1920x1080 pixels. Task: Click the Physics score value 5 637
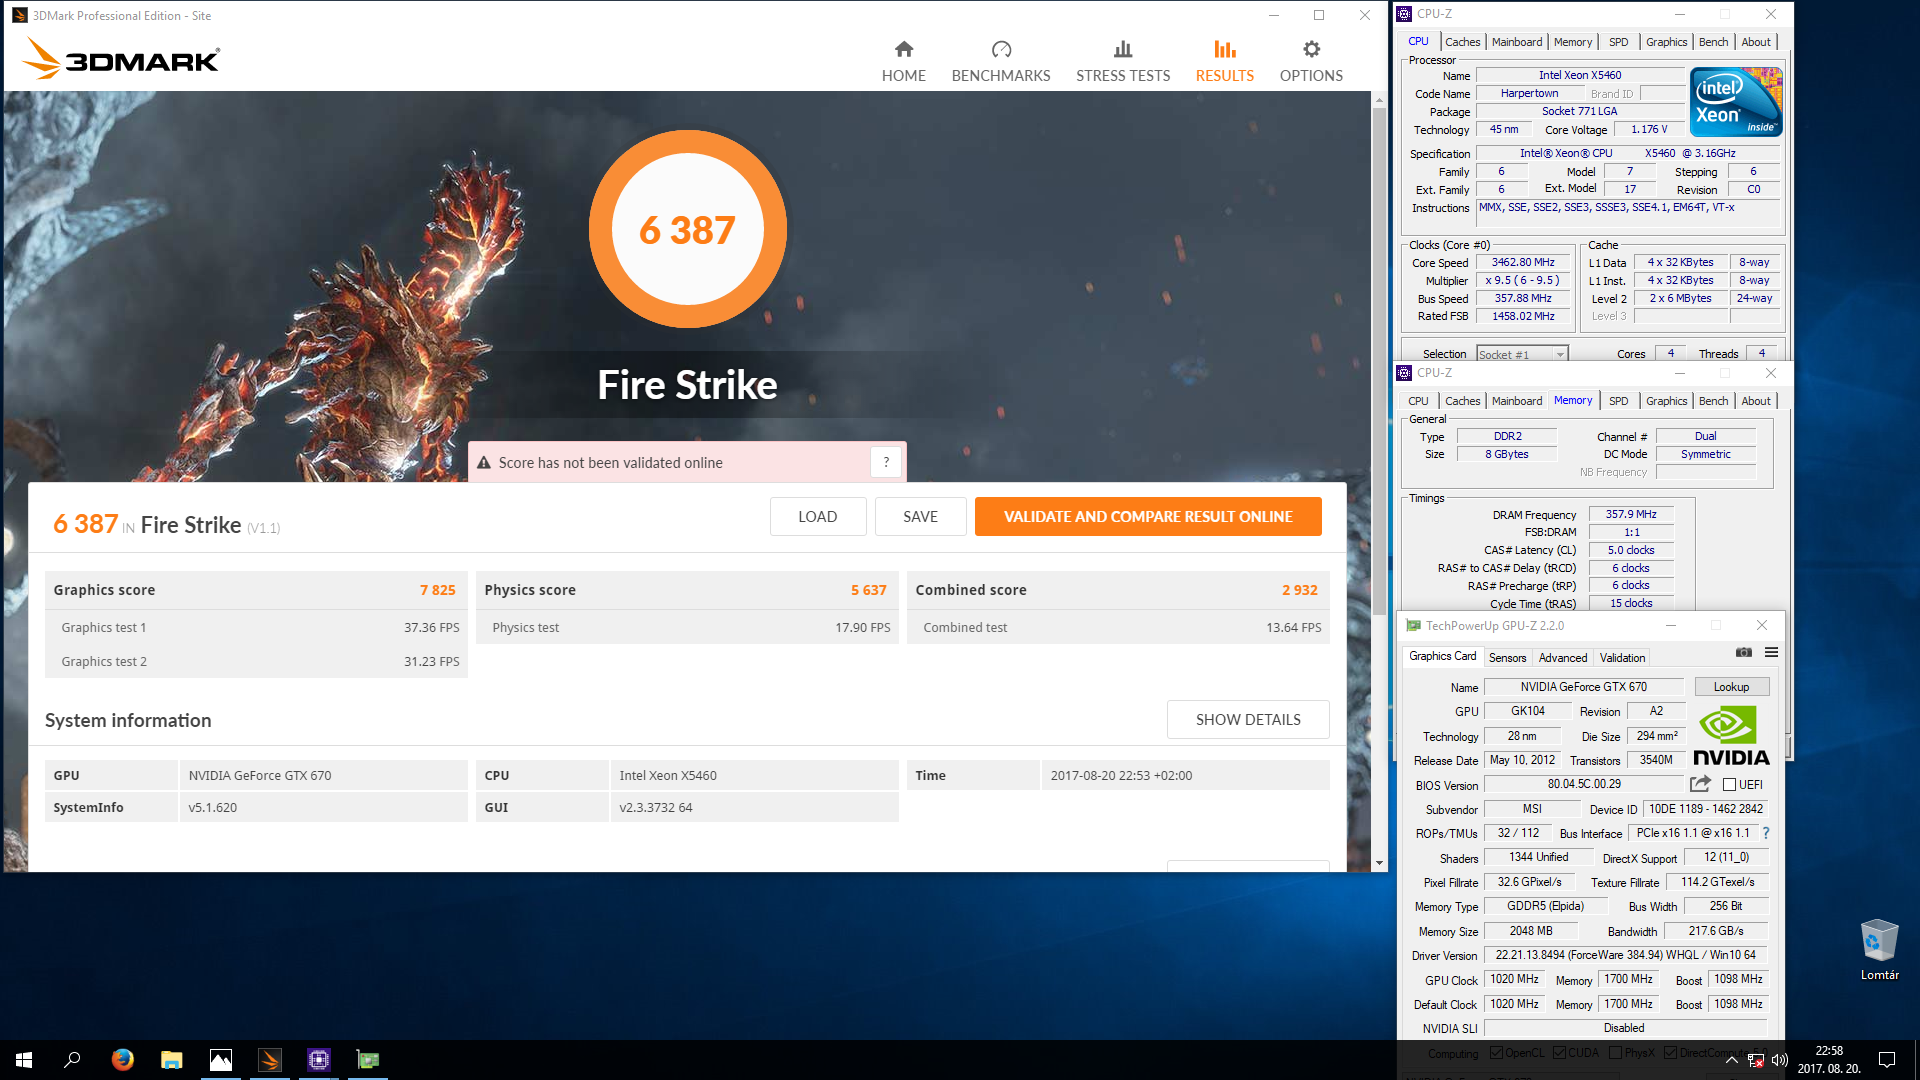(868, 590)
